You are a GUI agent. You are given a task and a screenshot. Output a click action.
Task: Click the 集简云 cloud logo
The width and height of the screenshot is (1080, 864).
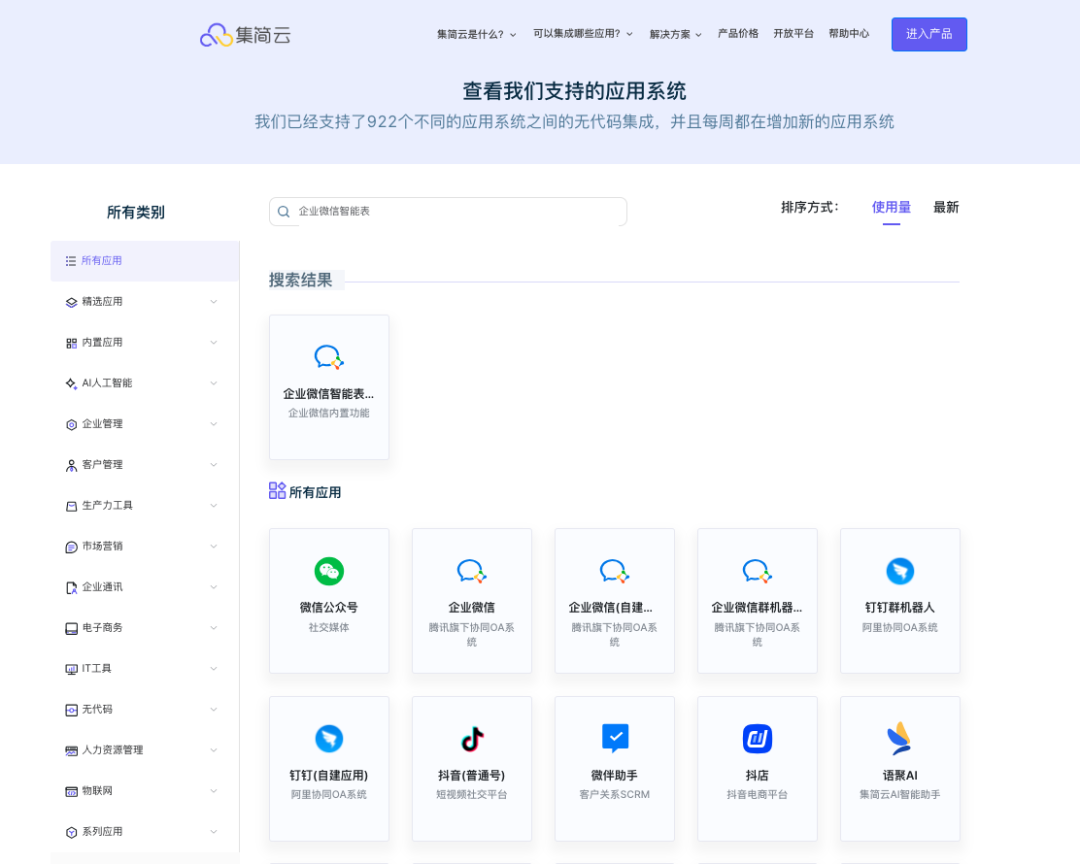point(245,34)
